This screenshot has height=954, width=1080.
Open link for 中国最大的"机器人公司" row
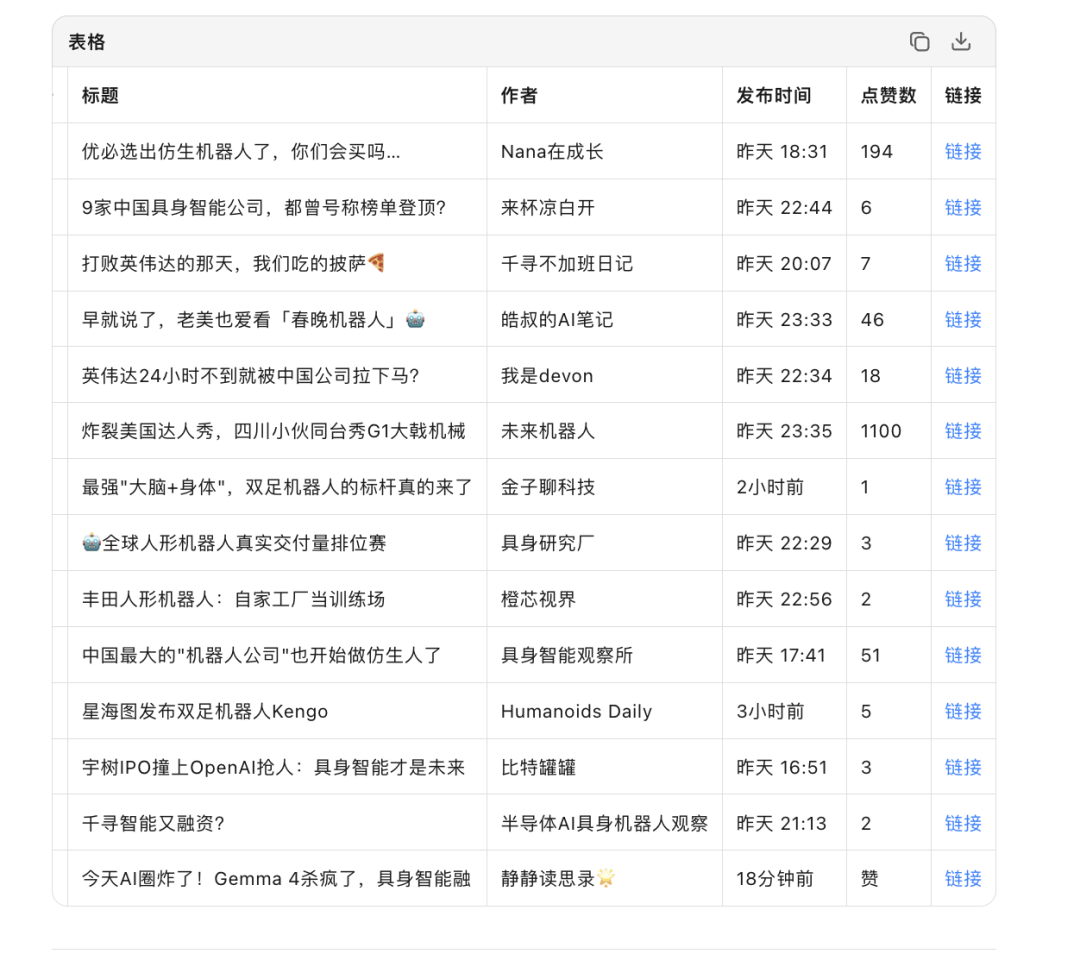[x=962, y=655]
